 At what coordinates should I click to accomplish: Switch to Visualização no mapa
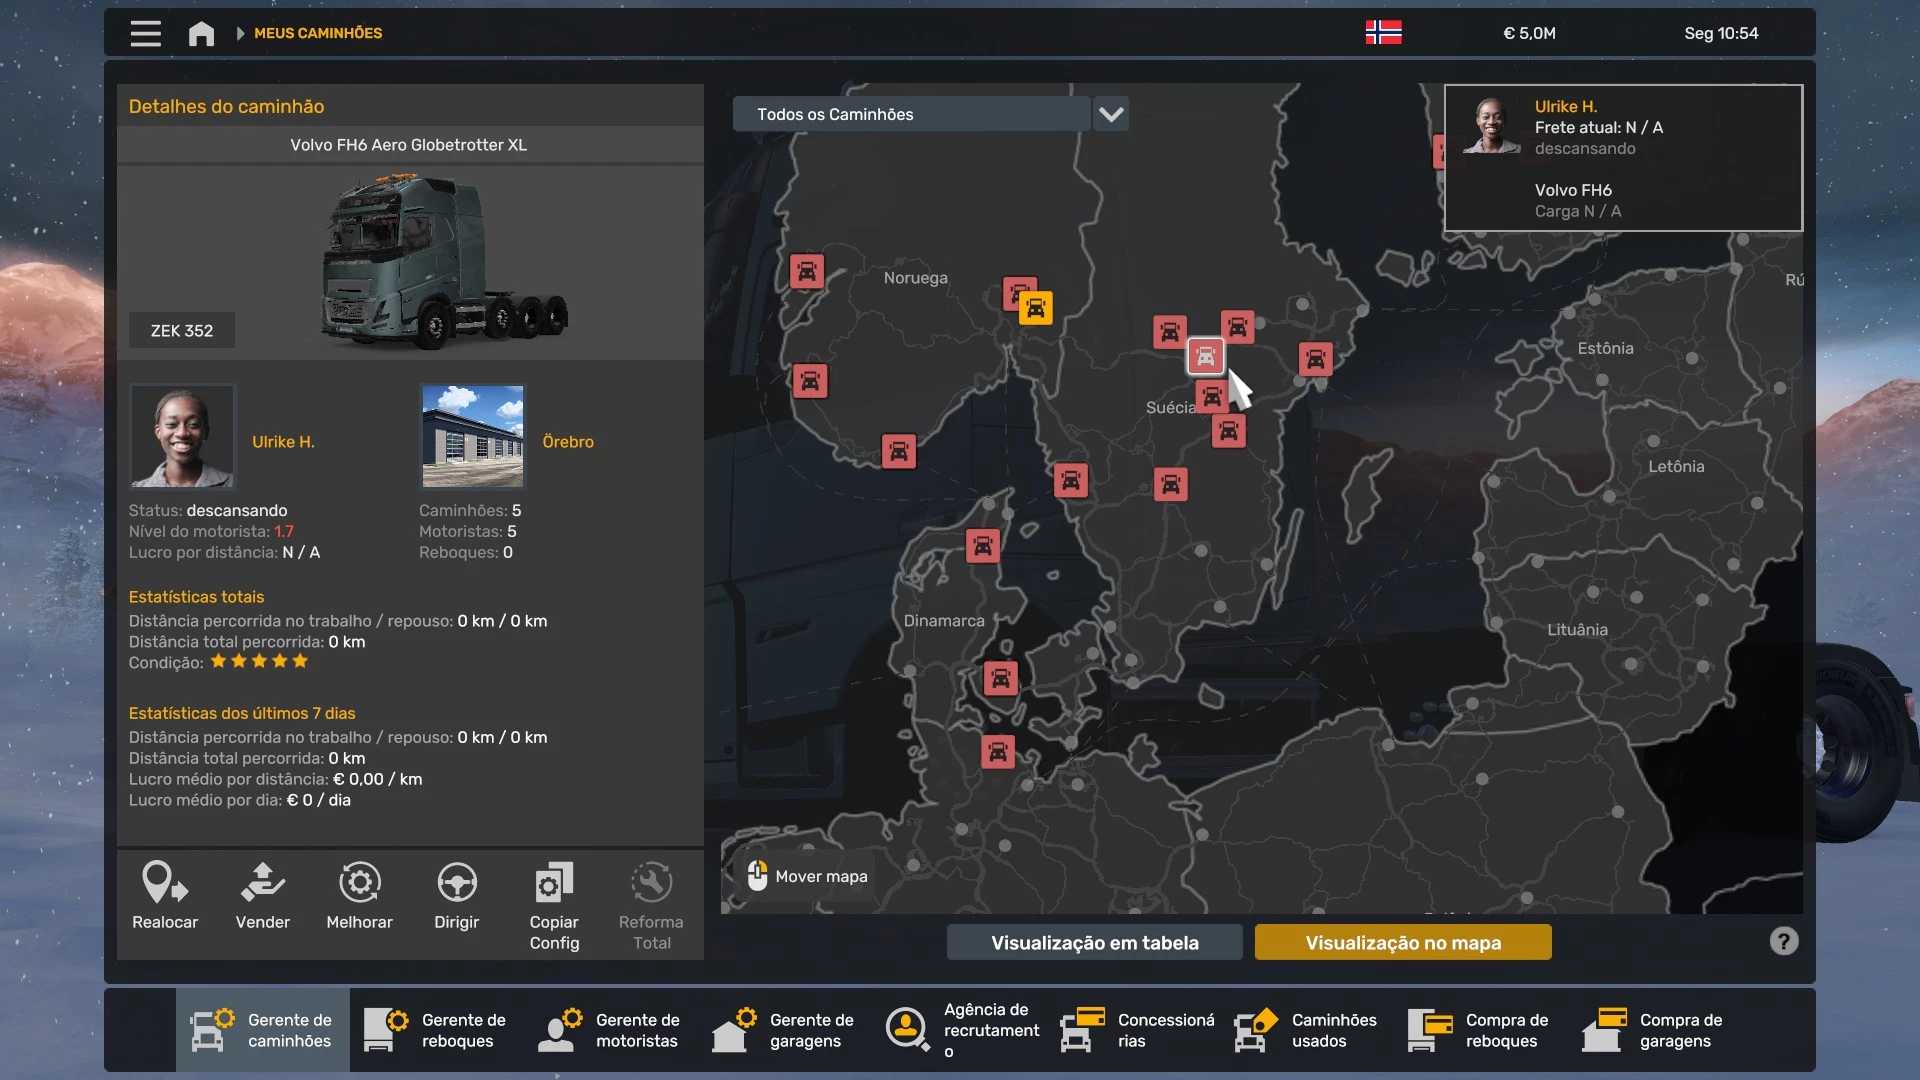pyautogui.click(x=1402, y=942)
